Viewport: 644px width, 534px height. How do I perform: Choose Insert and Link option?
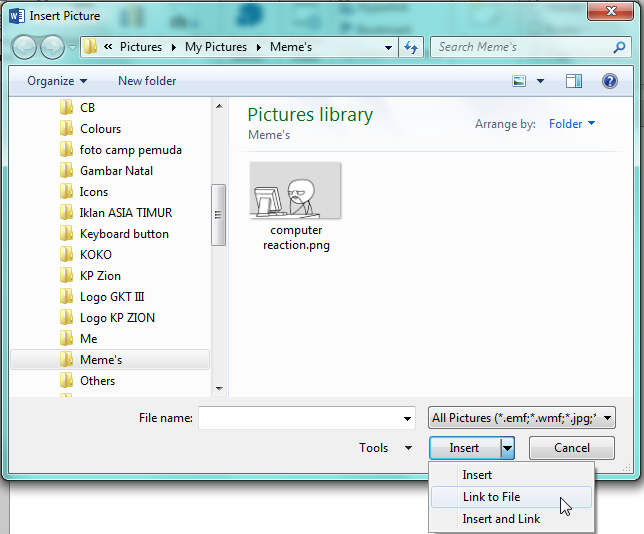point(511,519)
